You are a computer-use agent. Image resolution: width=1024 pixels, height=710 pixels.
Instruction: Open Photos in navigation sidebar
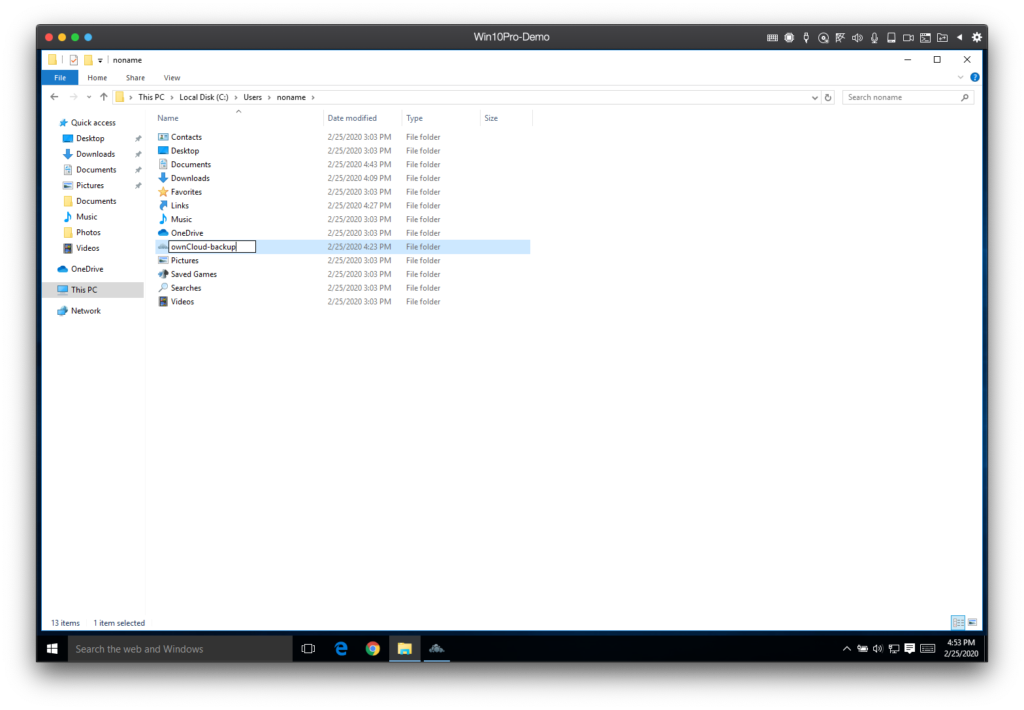(88, 233)
